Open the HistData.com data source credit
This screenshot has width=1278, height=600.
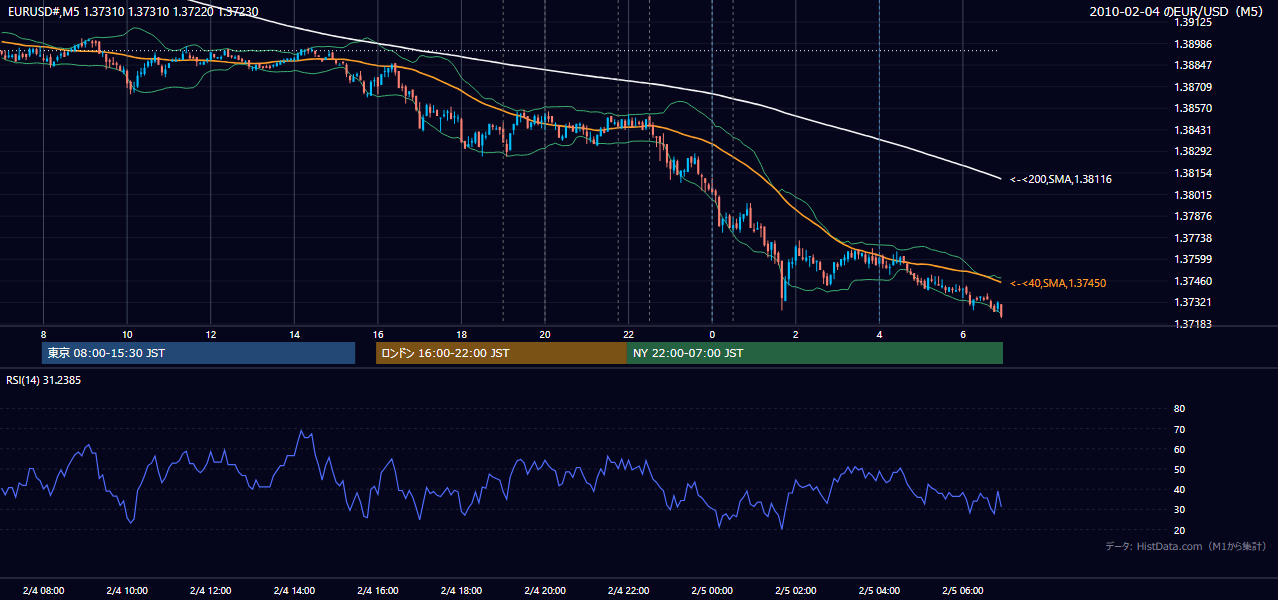click(x=1186, y=546)
